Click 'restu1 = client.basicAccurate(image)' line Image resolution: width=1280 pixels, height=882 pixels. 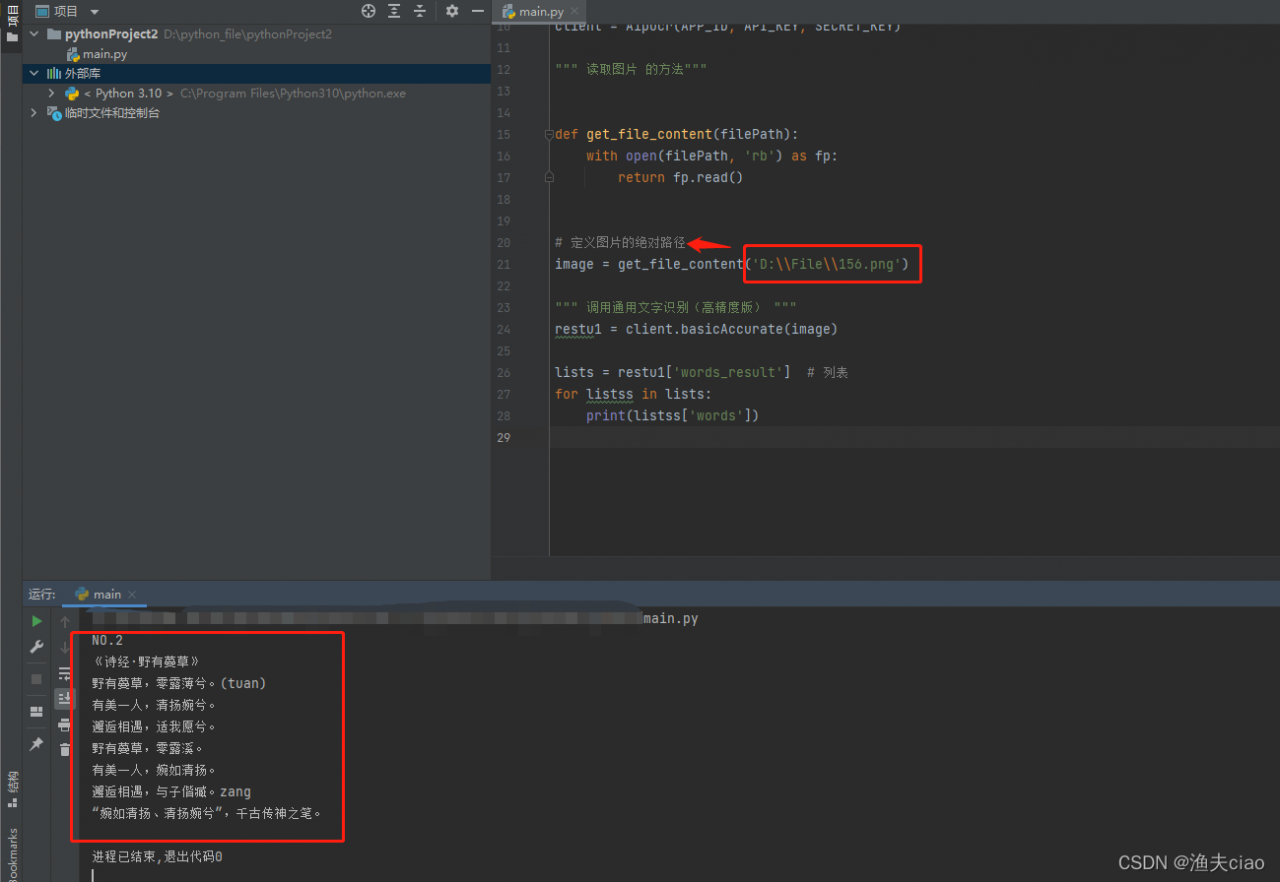pyautogui.click(x=696, y=329)
